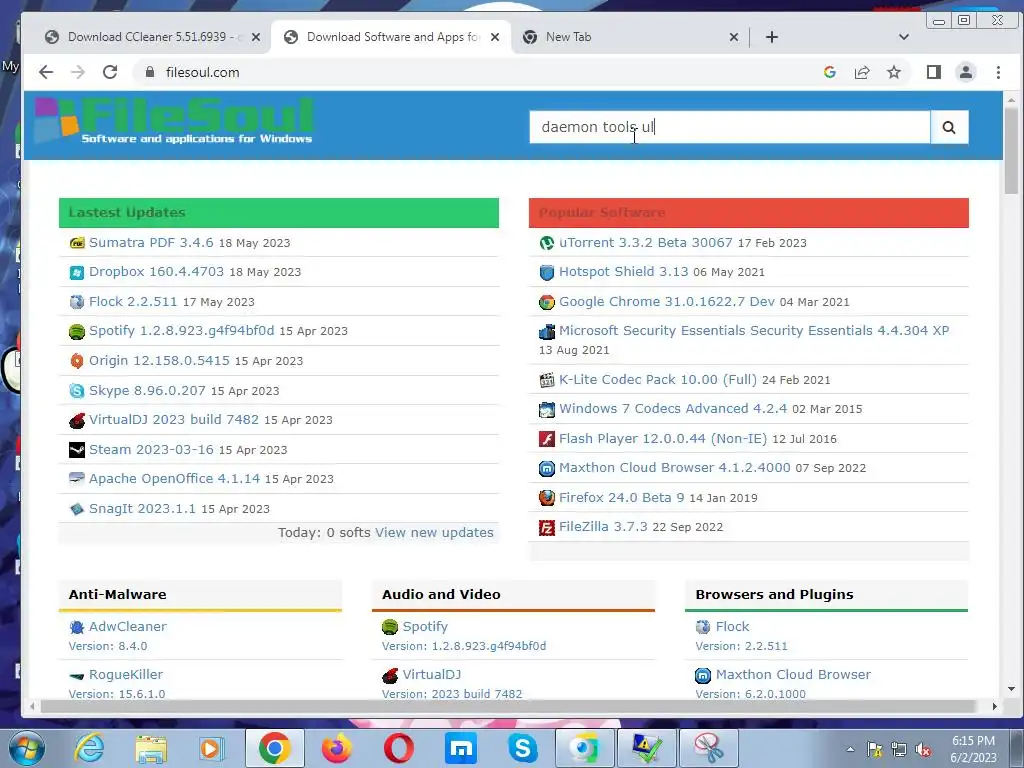
Task: Open Opera from the taskbar
Action: (398, 748)
